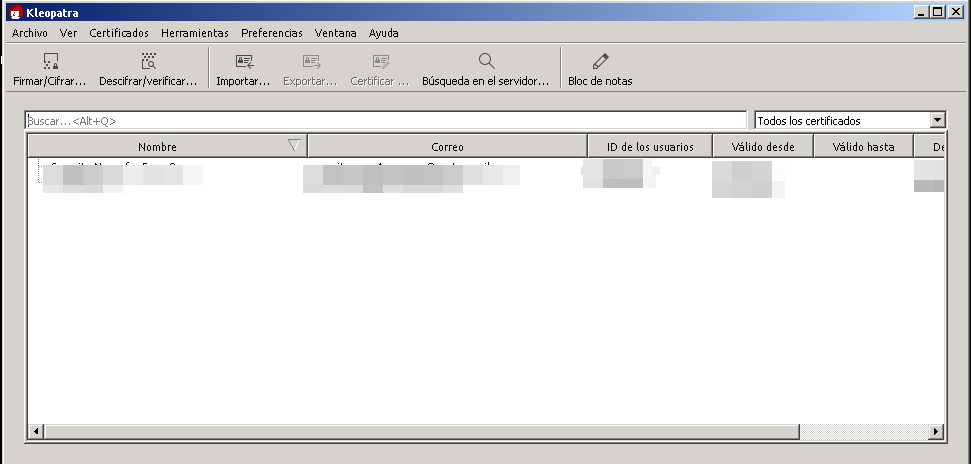The image size is (971, 464).
Task: Click the Certificar toolbar icon
Action: [x=381, y=61]
